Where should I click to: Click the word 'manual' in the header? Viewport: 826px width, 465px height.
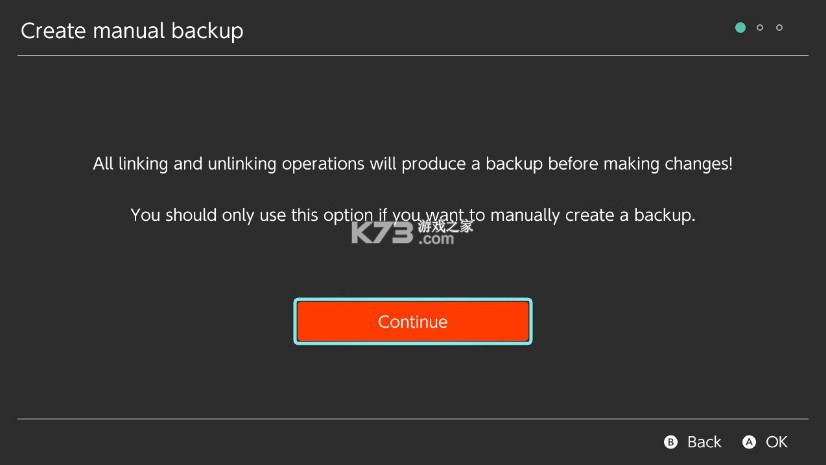coord(130,31)
